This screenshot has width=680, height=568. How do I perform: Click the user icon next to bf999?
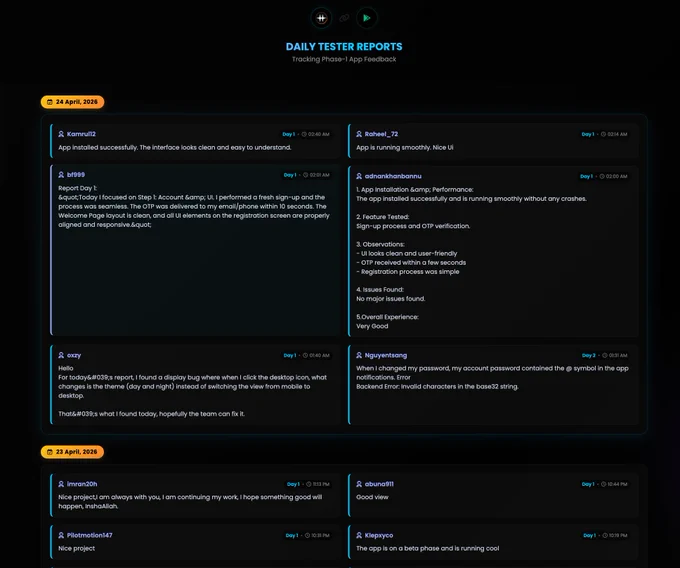61,175
